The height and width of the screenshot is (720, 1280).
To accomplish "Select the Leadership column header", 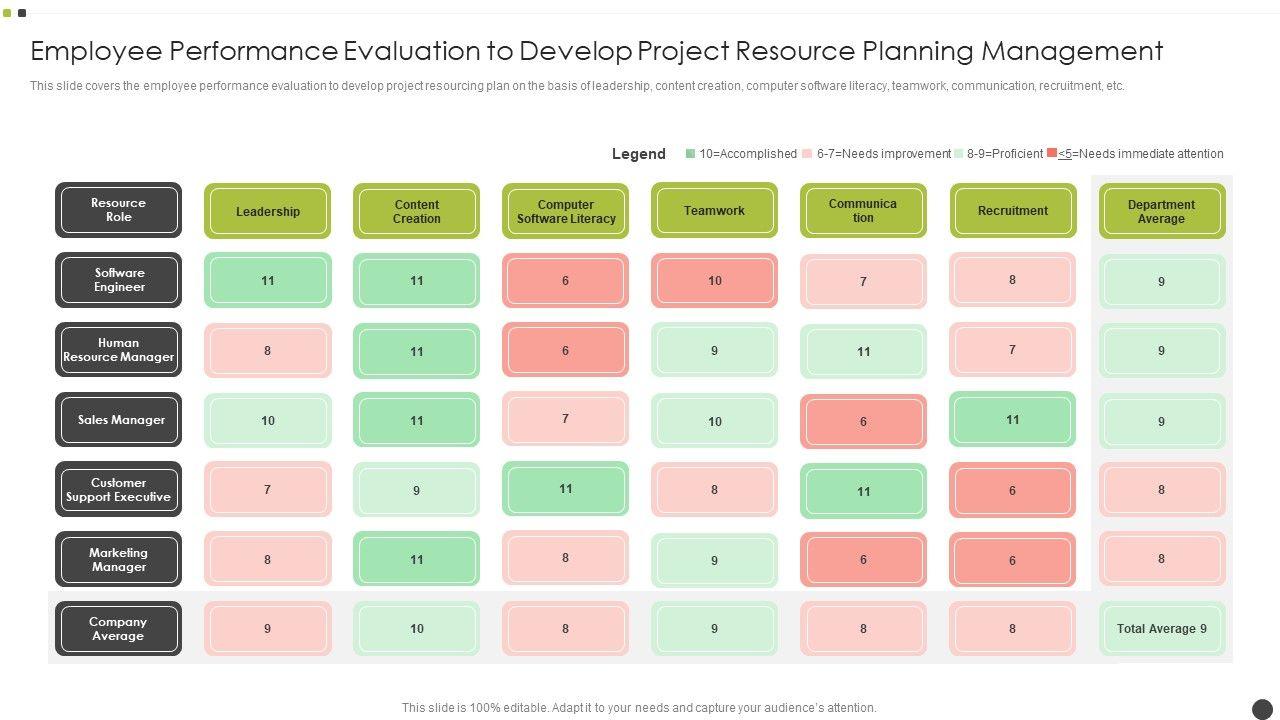I will tap(267, 211).
